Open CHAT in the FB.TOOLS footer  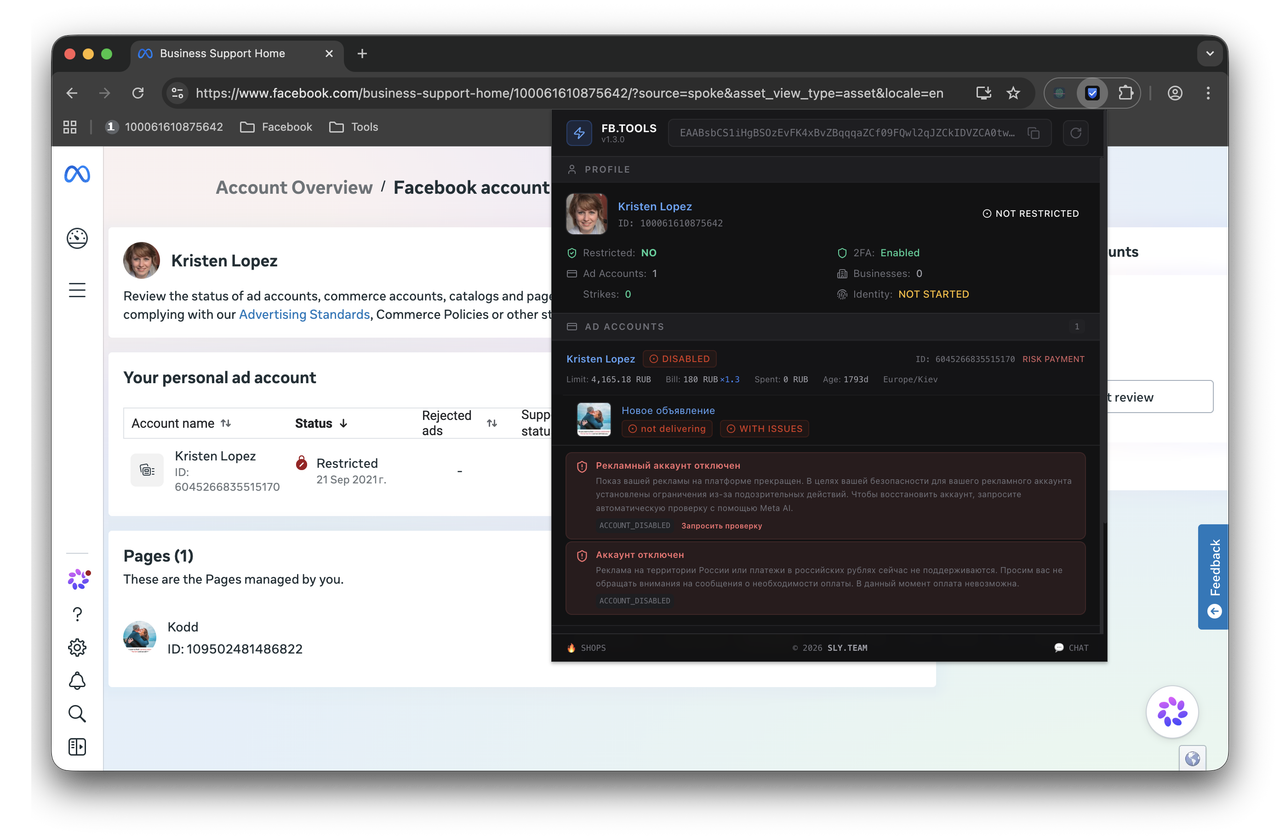(1071, 648)
